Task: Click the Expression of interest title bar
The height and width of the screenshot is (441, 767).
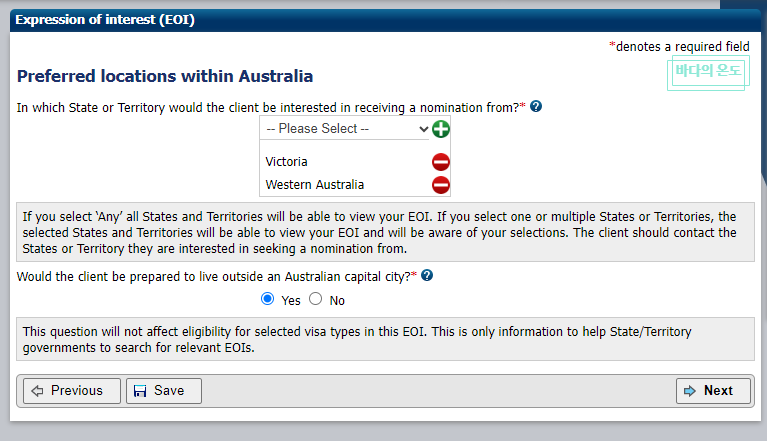Action: tap(105, 19)
